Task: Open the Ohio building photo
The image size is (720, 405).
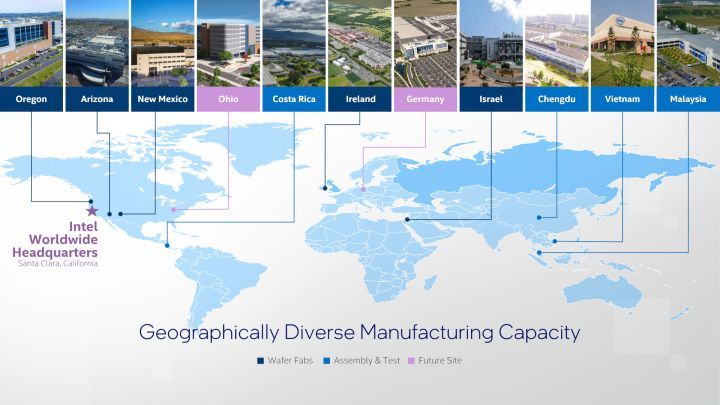Action: [x=228, y=43]
